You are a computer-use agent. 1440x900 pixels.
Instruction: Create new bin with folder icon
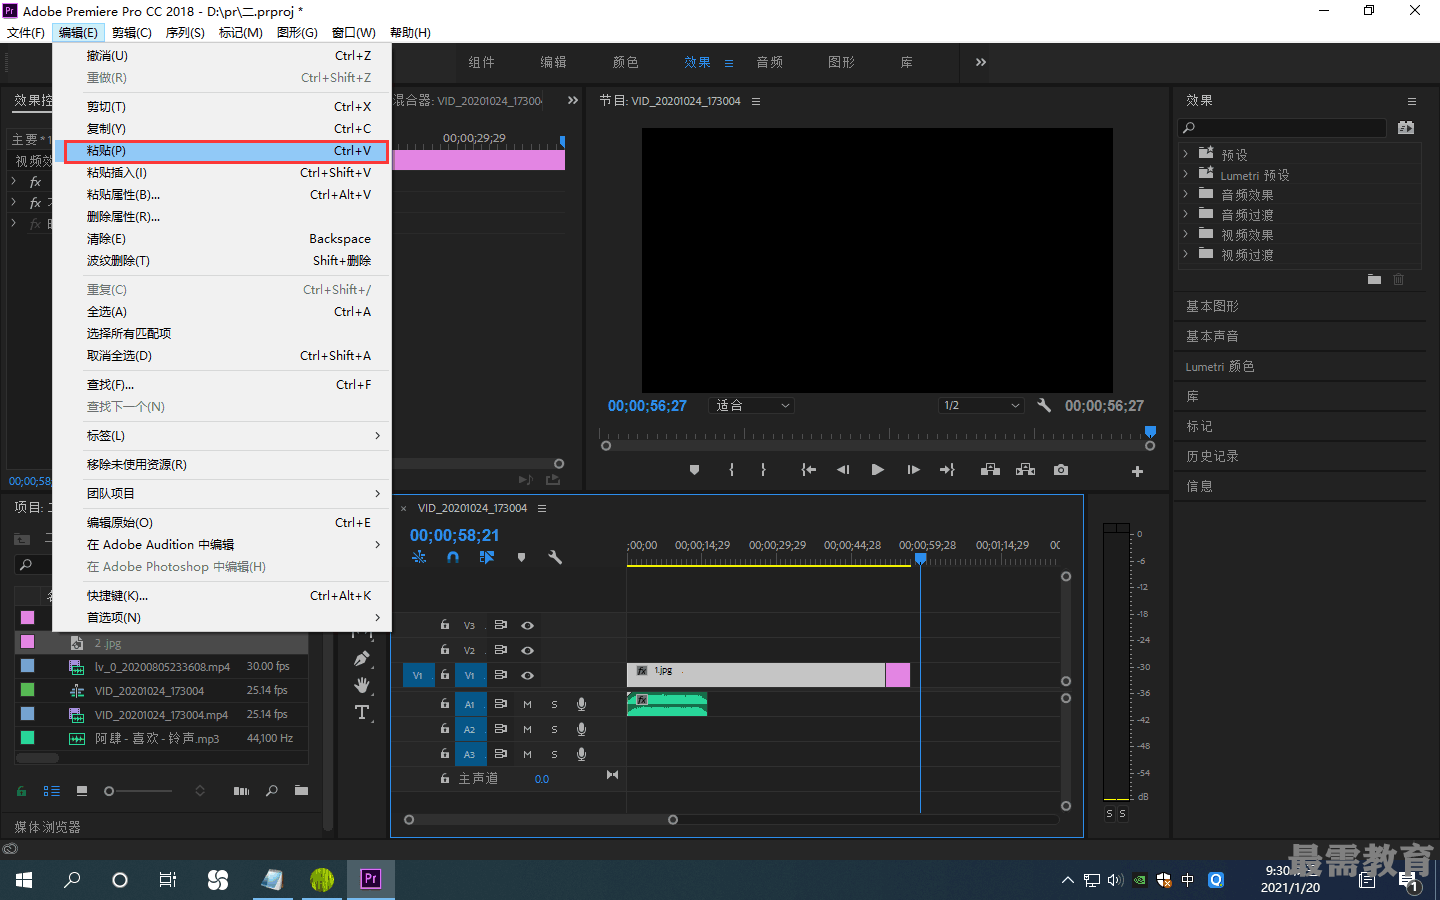click(301, 791)
